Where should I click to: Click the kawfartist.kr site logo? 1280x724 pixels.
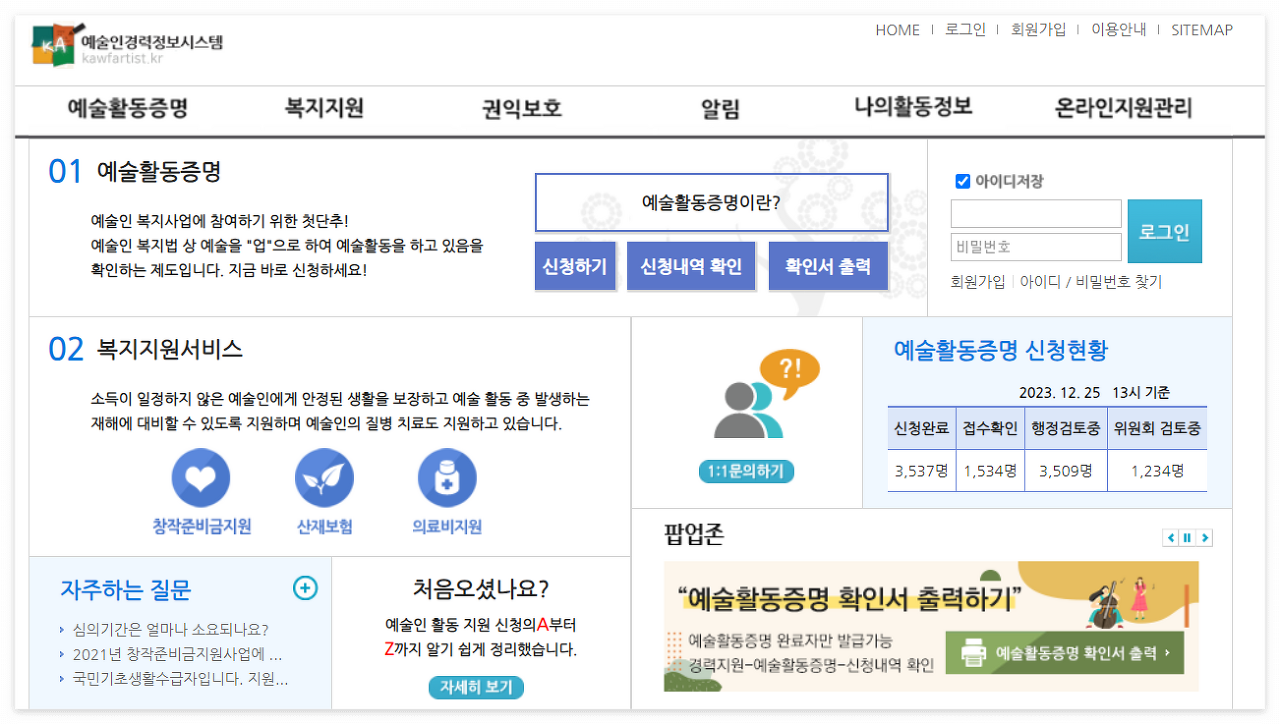click(x=127, y=45)
